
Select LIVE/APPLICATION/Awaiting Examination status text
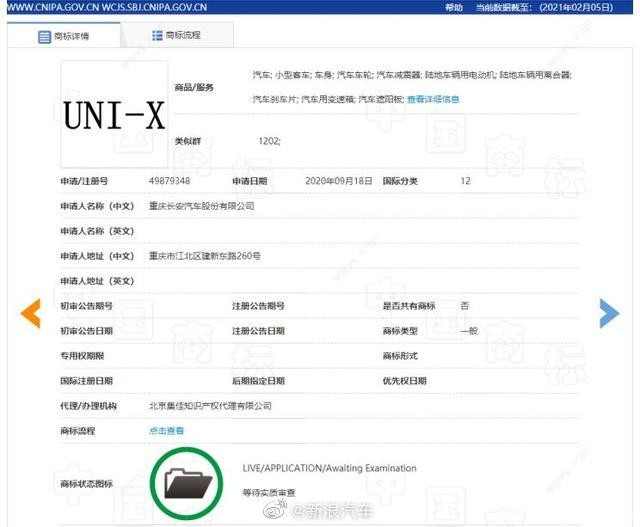pyautogui.click(x=329, y=468)
